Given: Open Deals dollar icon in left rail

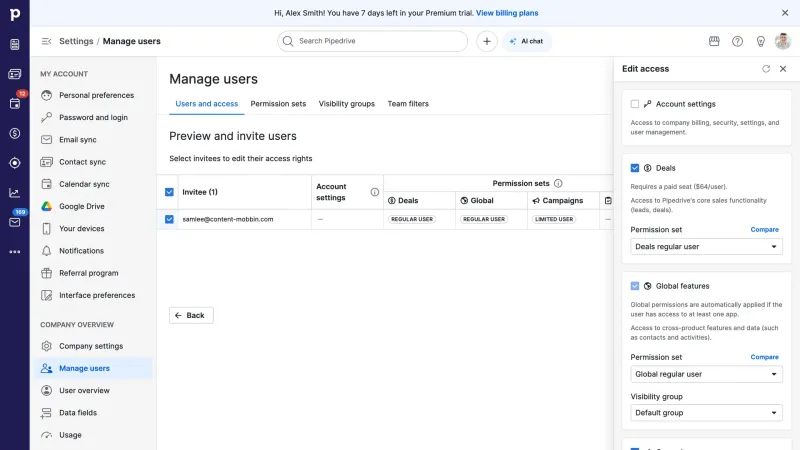Looking at the screenshot, I should (x=15, y=133).
